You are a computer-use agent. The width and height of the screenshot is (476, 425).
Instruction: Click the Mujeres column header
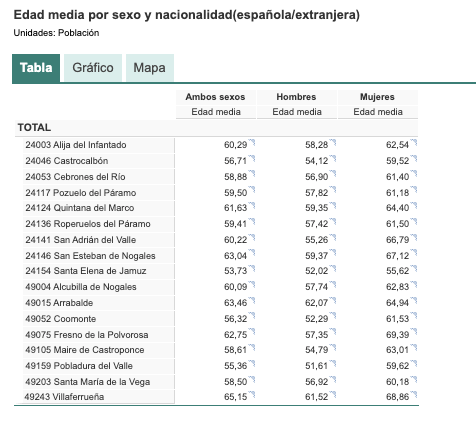(377, 97)
